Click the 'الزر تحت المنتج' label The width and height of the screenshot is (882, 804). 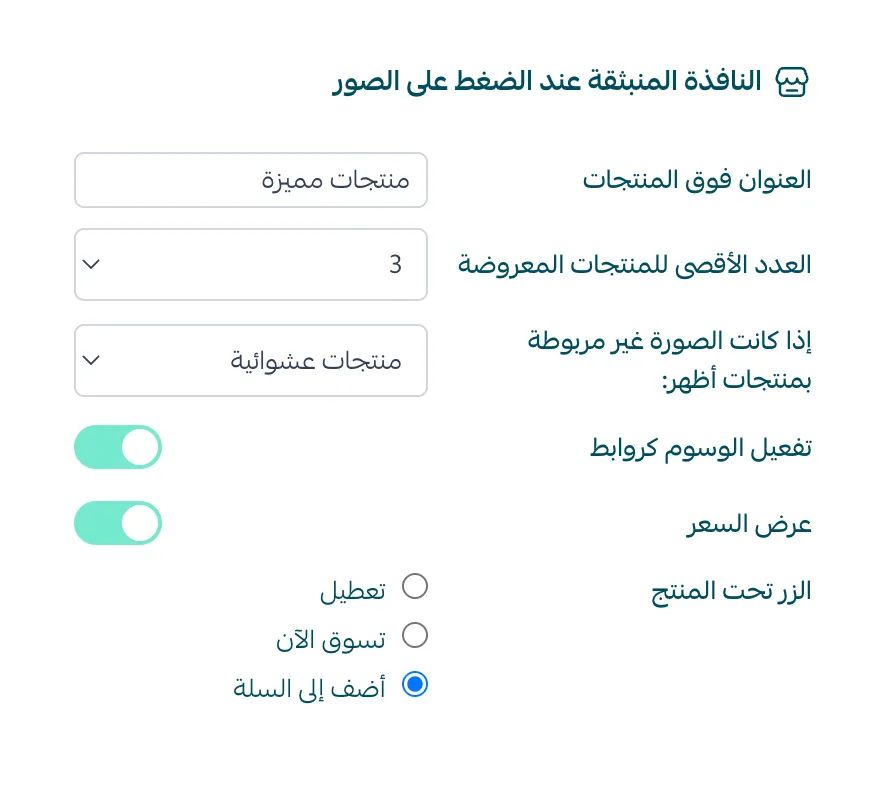click(x=731, y=591)
